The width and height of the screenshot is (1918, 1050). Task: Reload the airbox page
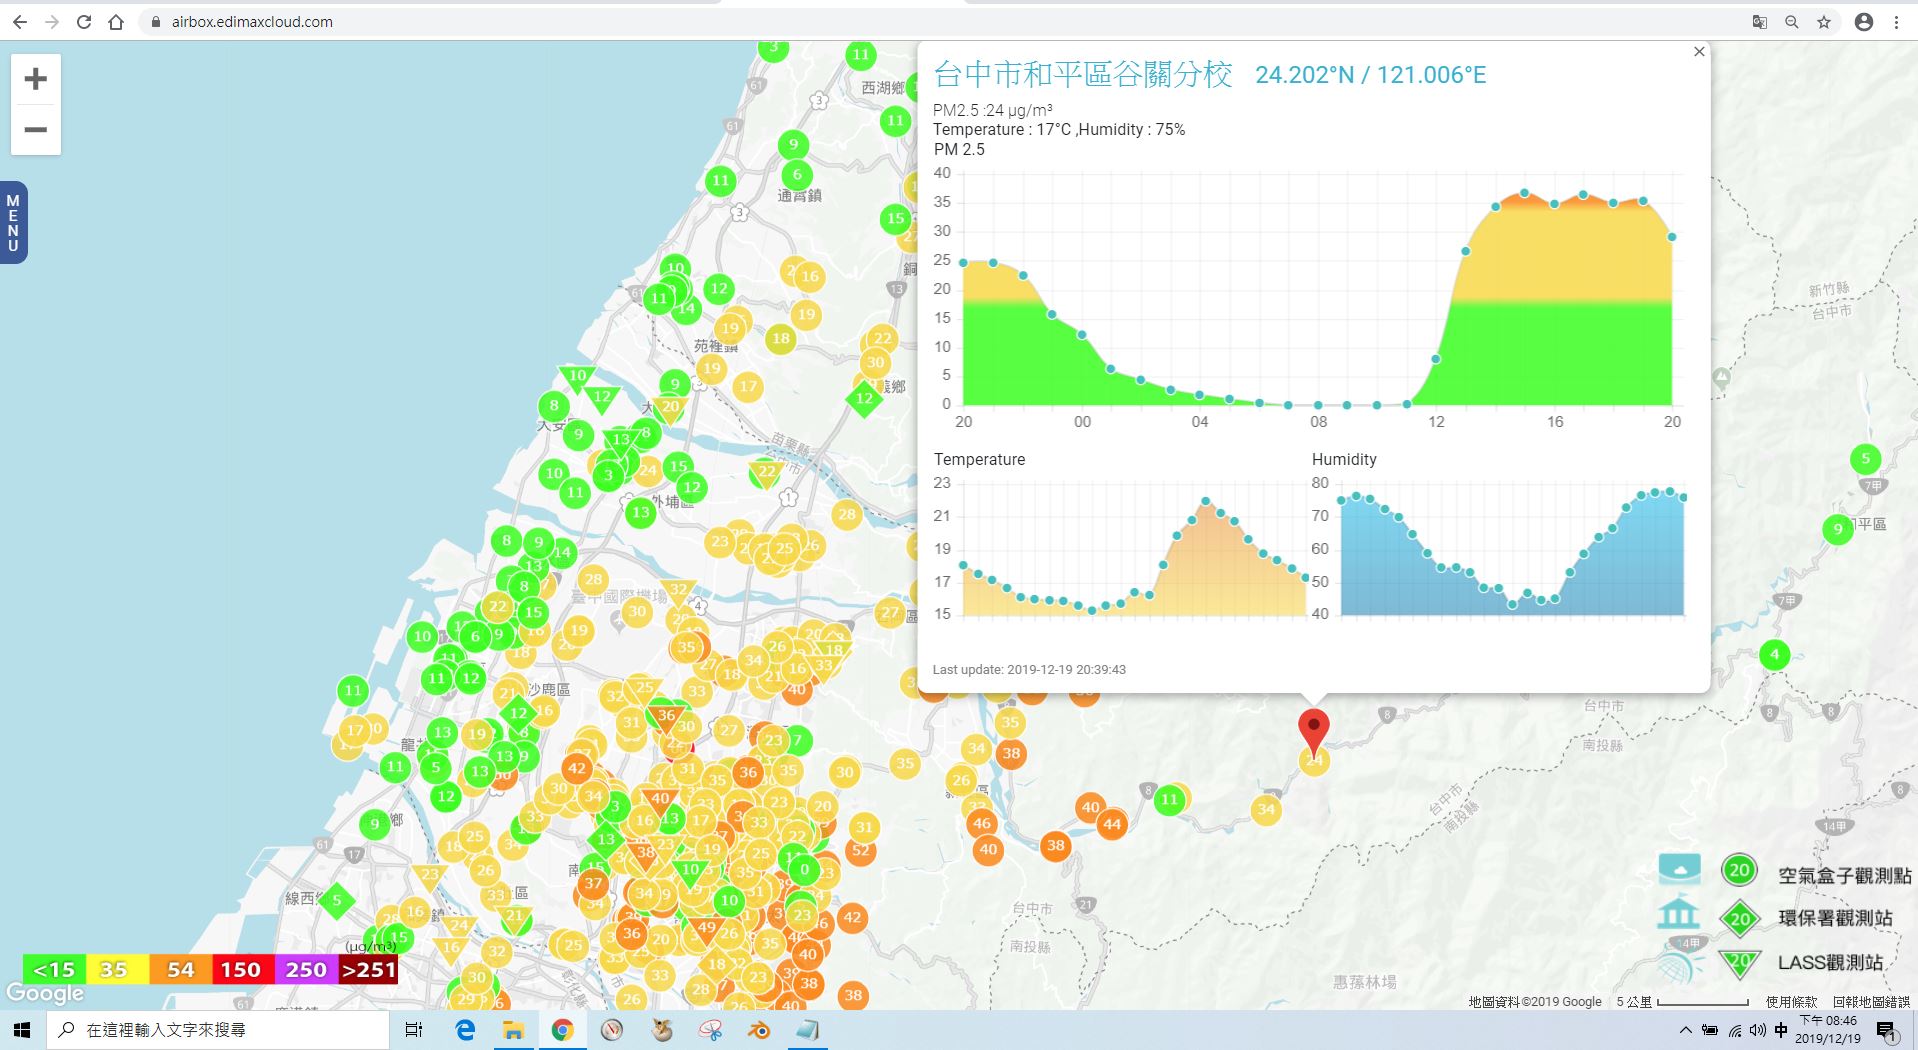tap(84, 22)
